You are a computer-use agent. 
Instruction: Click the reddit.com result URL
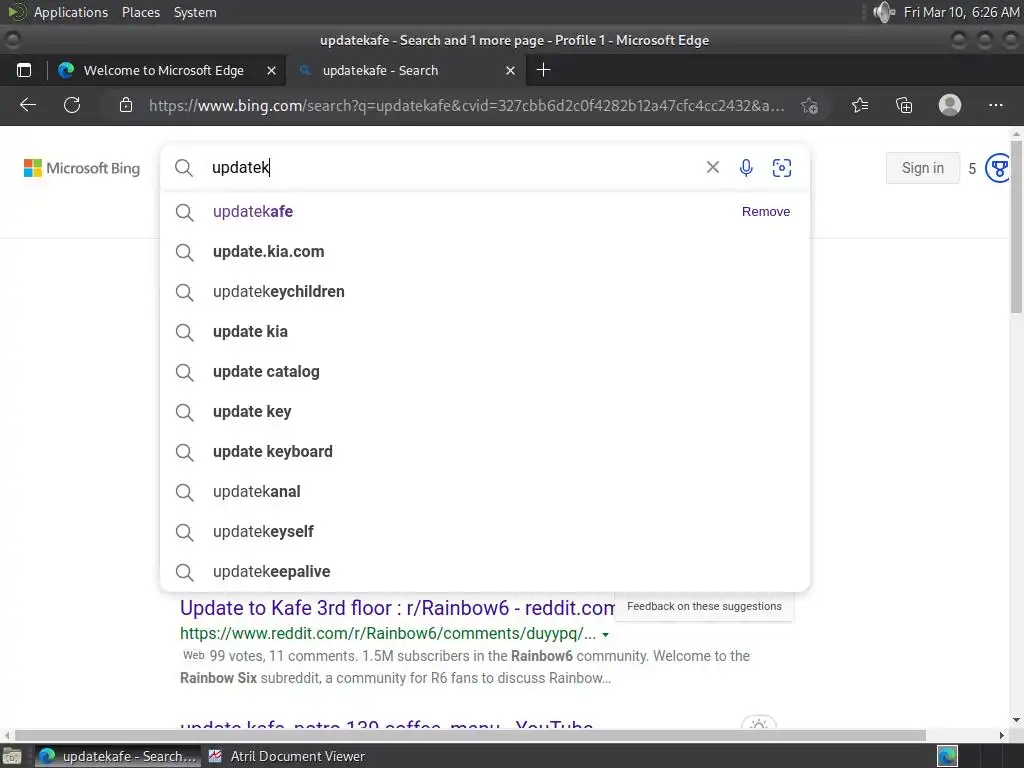tap(388, 633)
